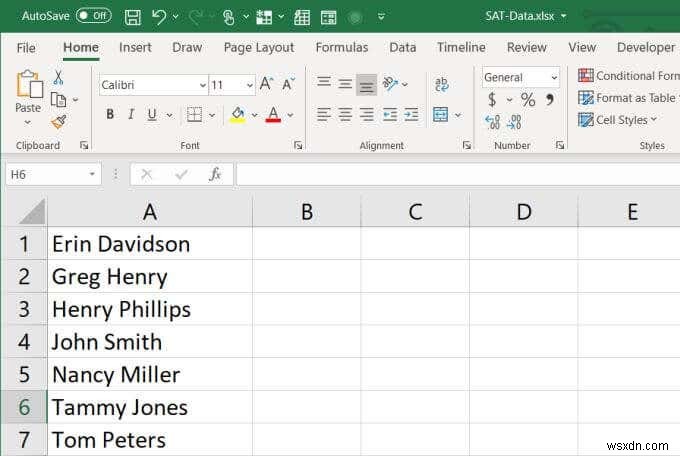Open the Developer tab
680x456 pixels.
[x=646, y=47]
